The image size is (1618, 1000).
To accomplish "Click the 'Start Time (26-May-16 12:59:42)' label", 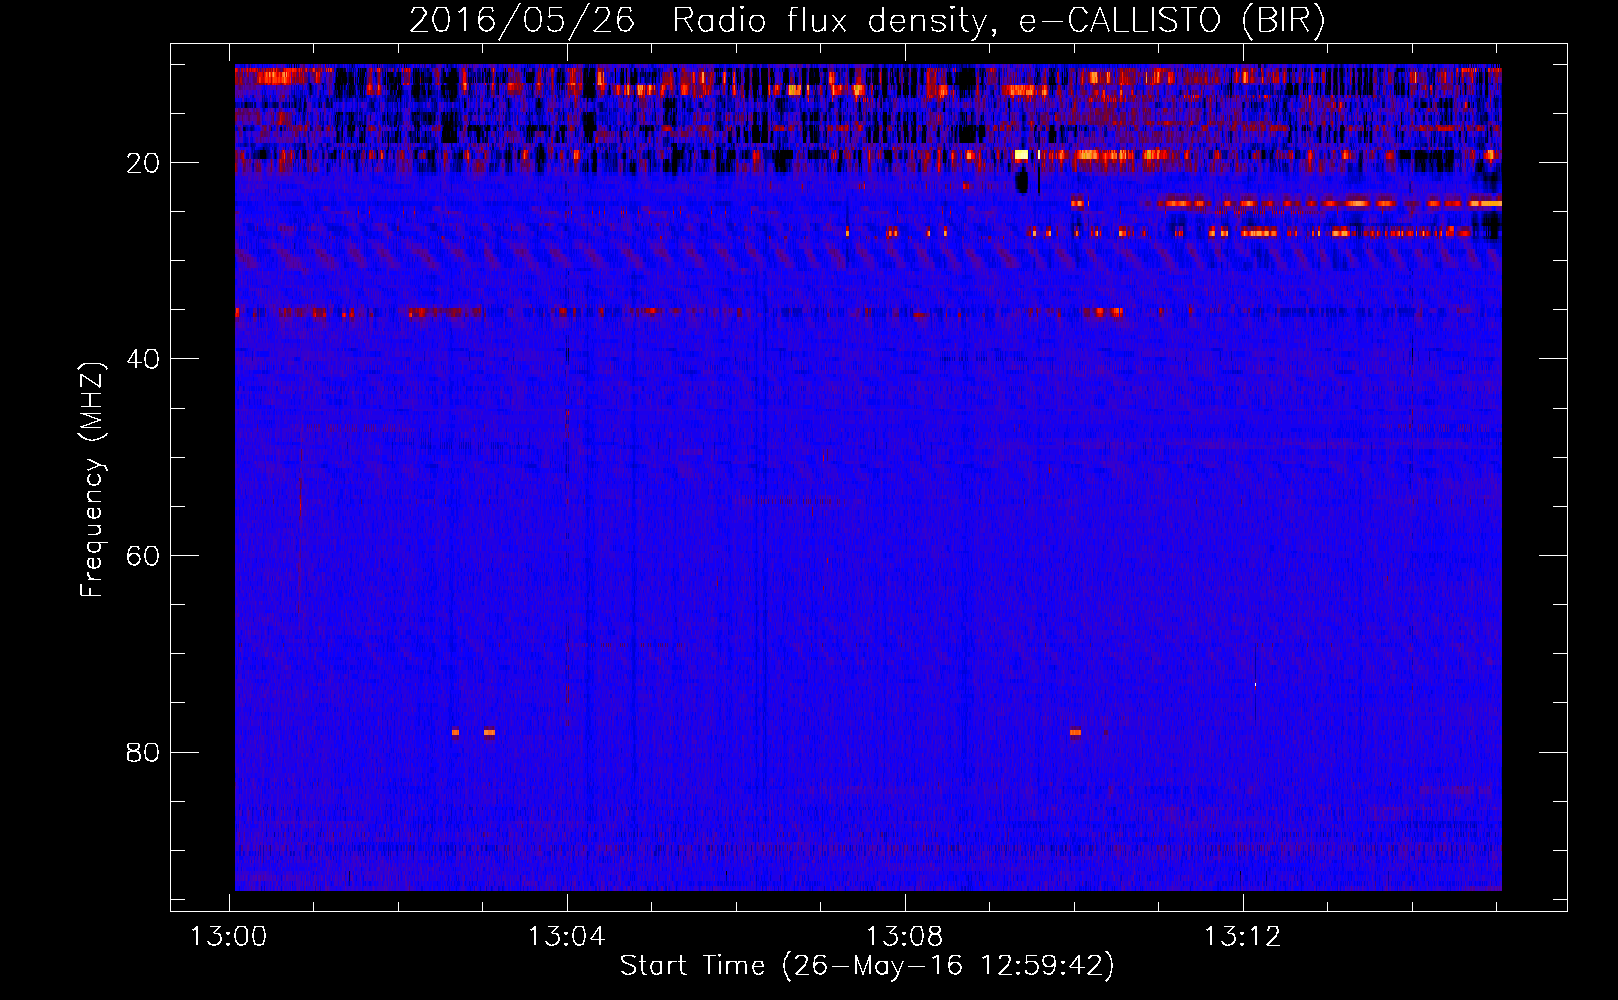I will coord(867,966).
